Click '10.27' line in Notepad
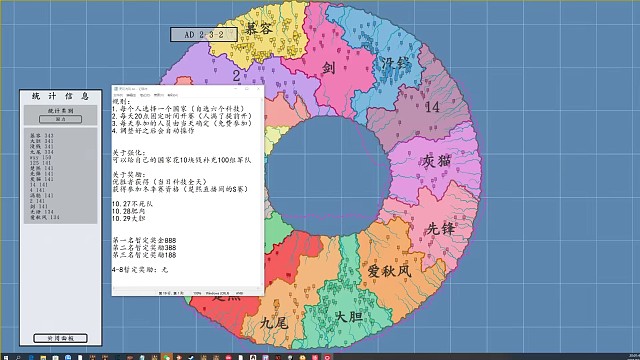 click(x=132, y=204)
